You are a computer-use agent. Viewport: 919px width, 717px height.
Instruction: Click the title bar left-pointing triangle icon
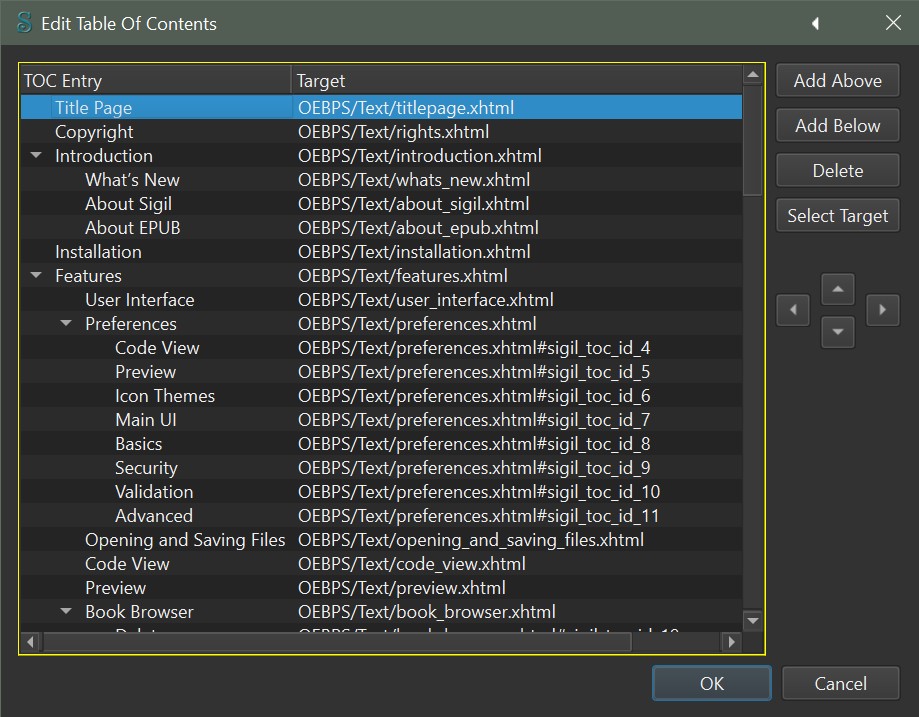pyautogui.click(x=816, y=23)
